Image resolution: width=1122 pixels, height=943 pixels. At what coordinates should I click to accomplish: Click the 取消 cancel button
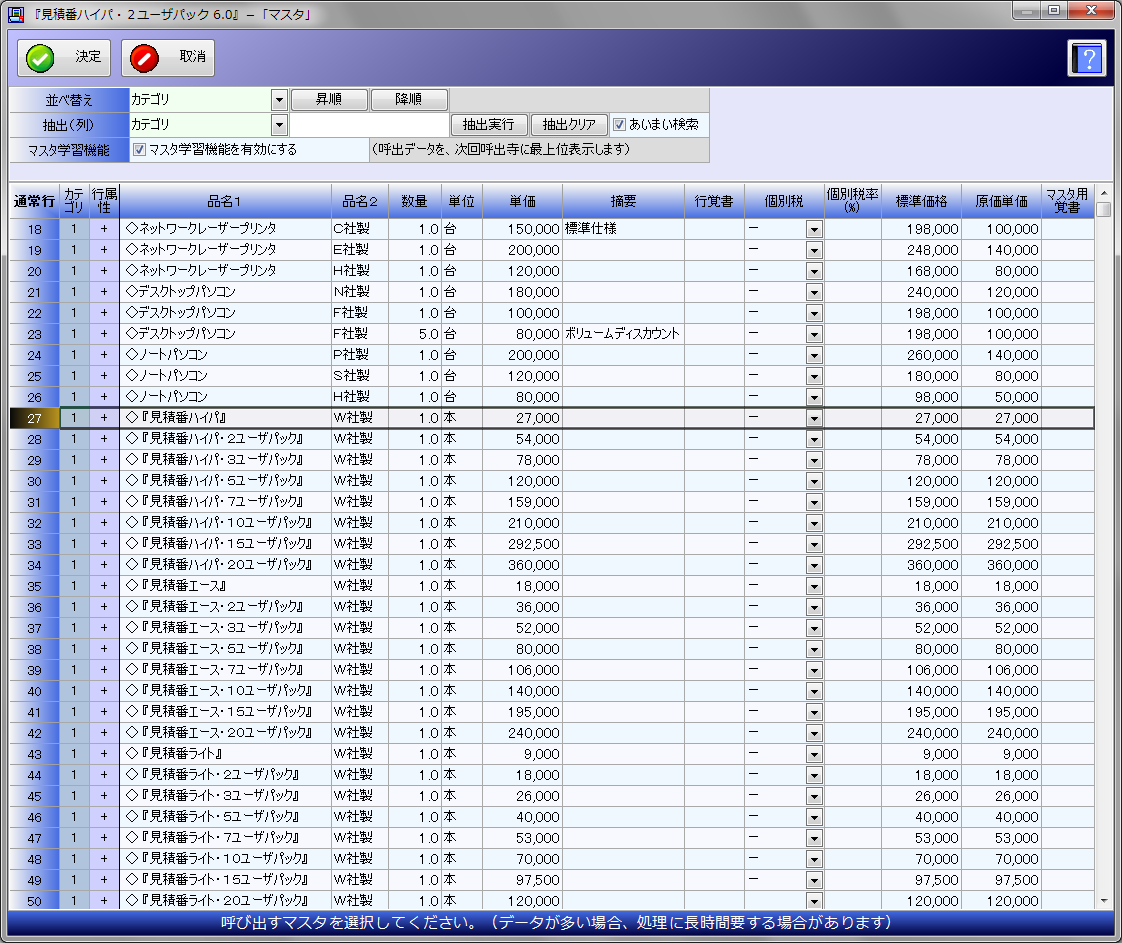pos(168,57)
